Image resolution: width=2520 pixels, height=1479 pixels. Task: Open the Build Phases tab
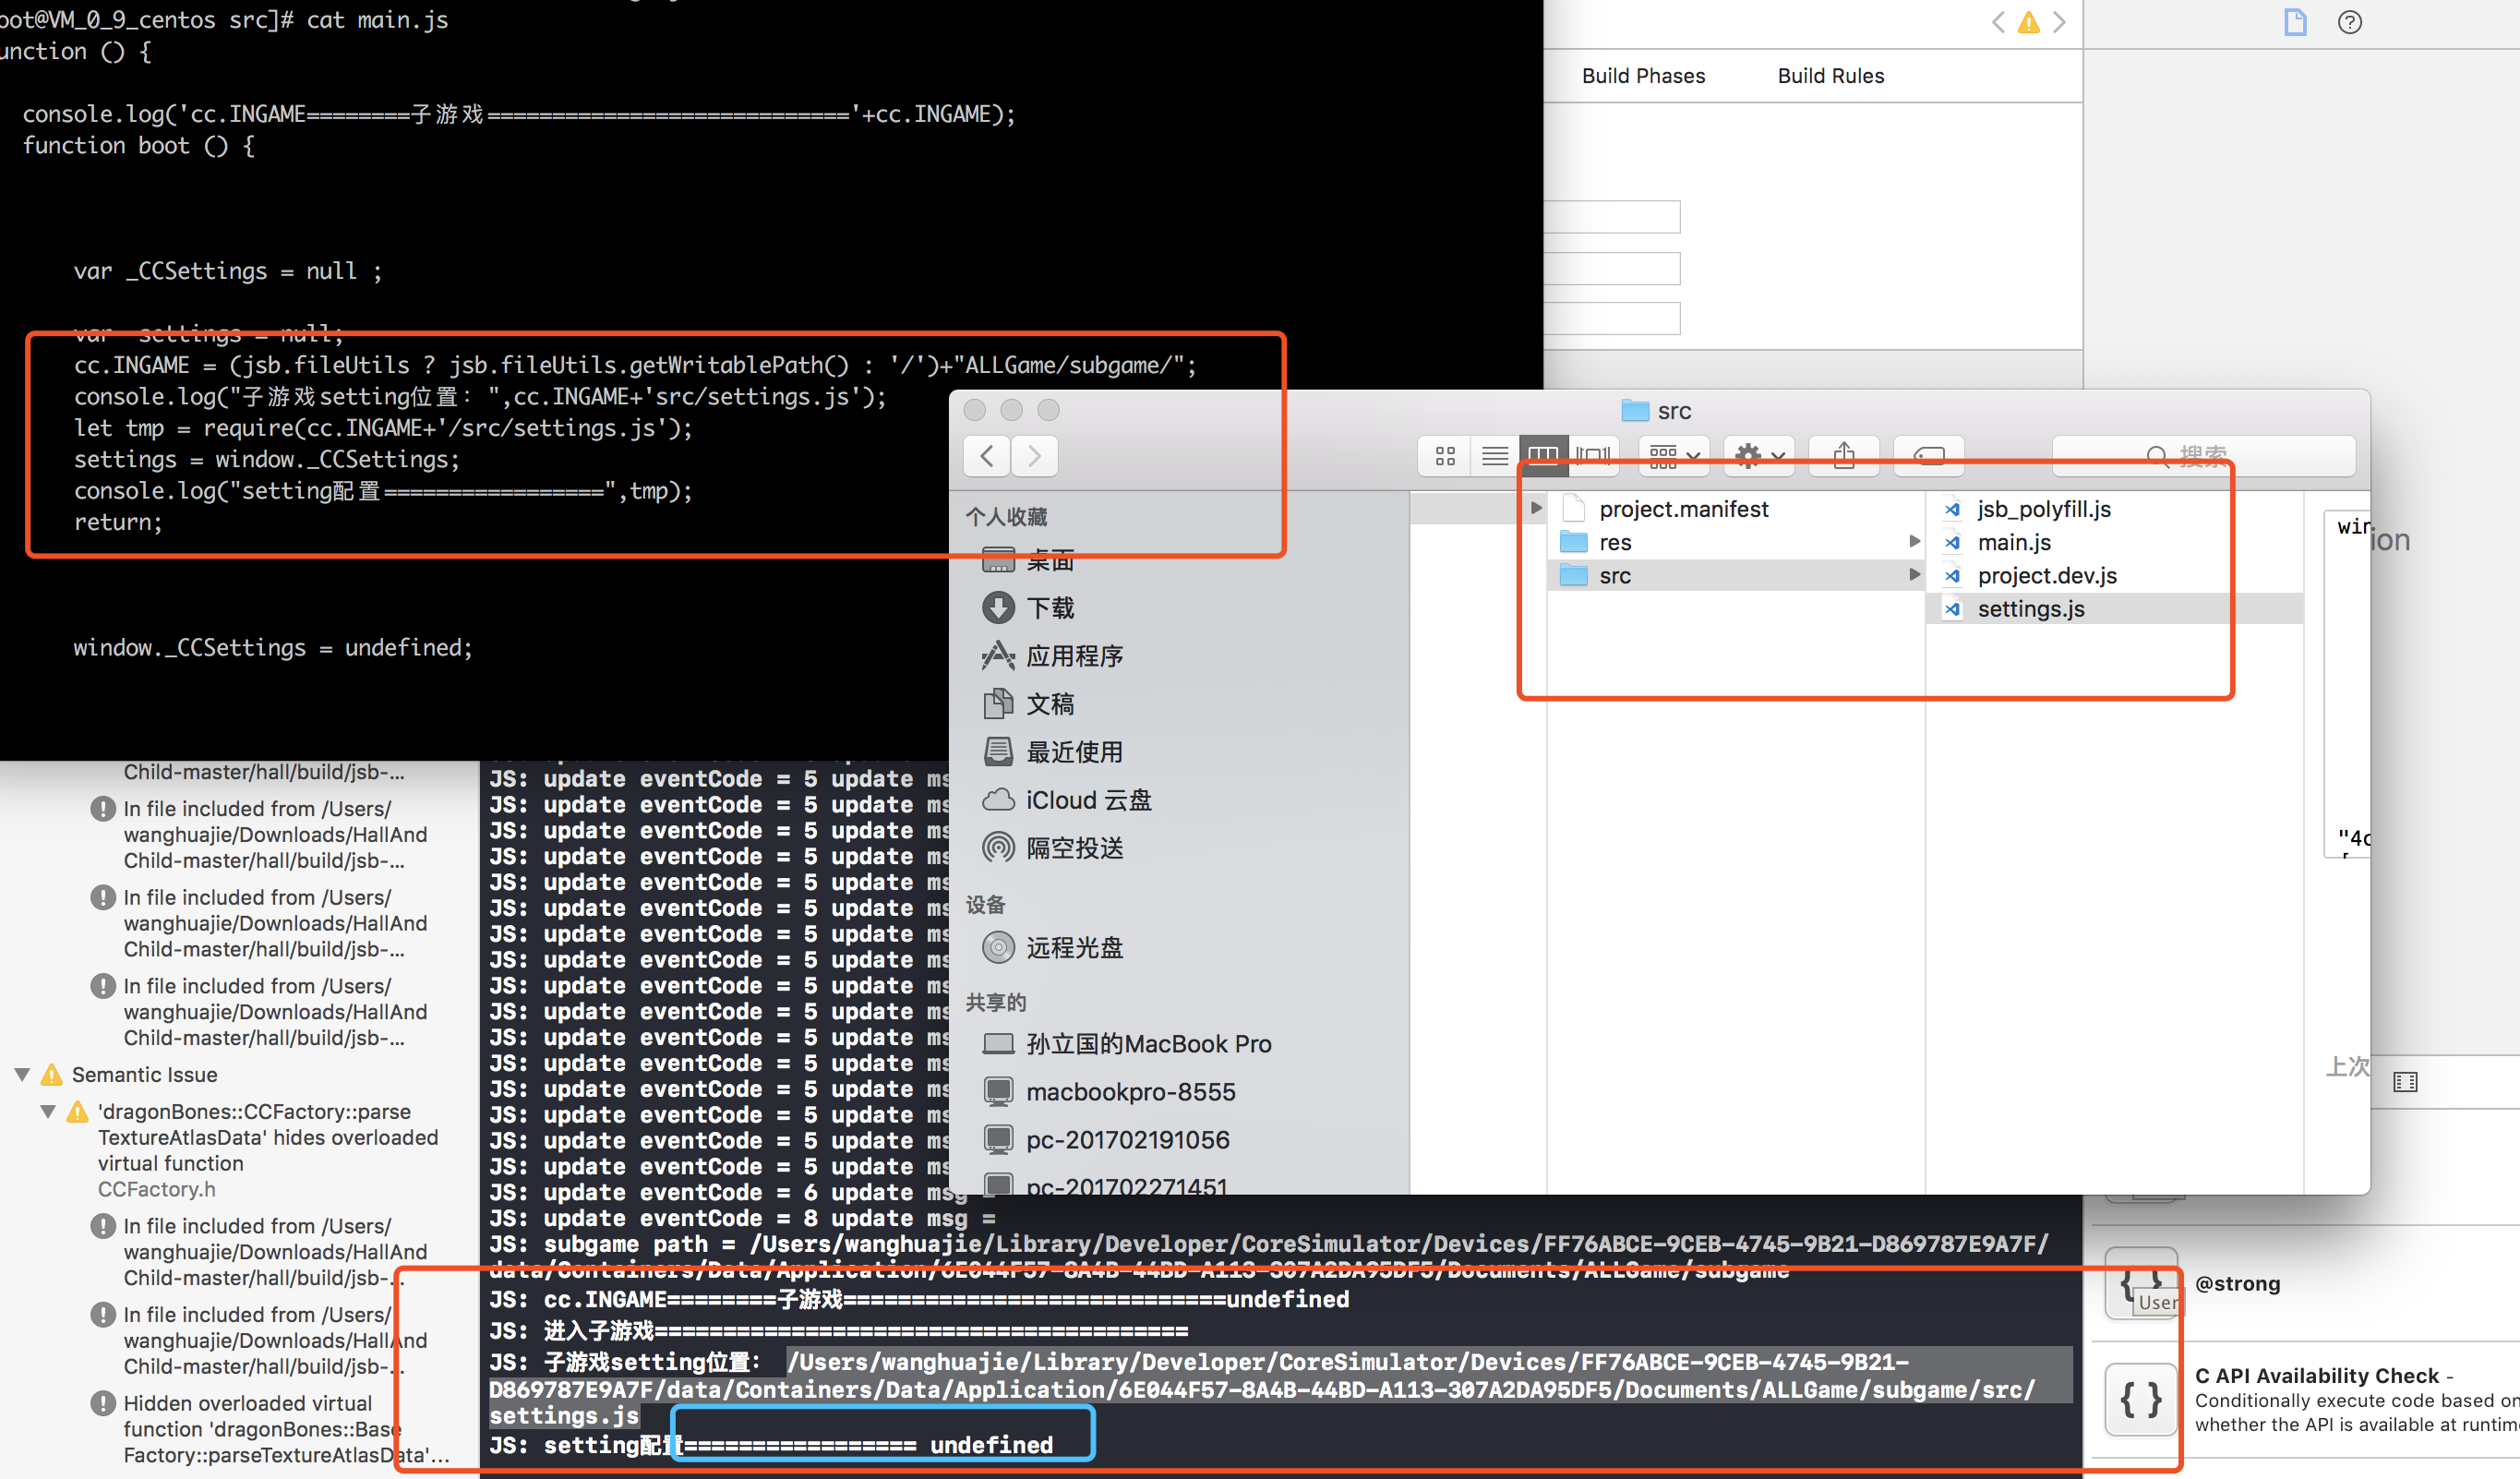1643,76
